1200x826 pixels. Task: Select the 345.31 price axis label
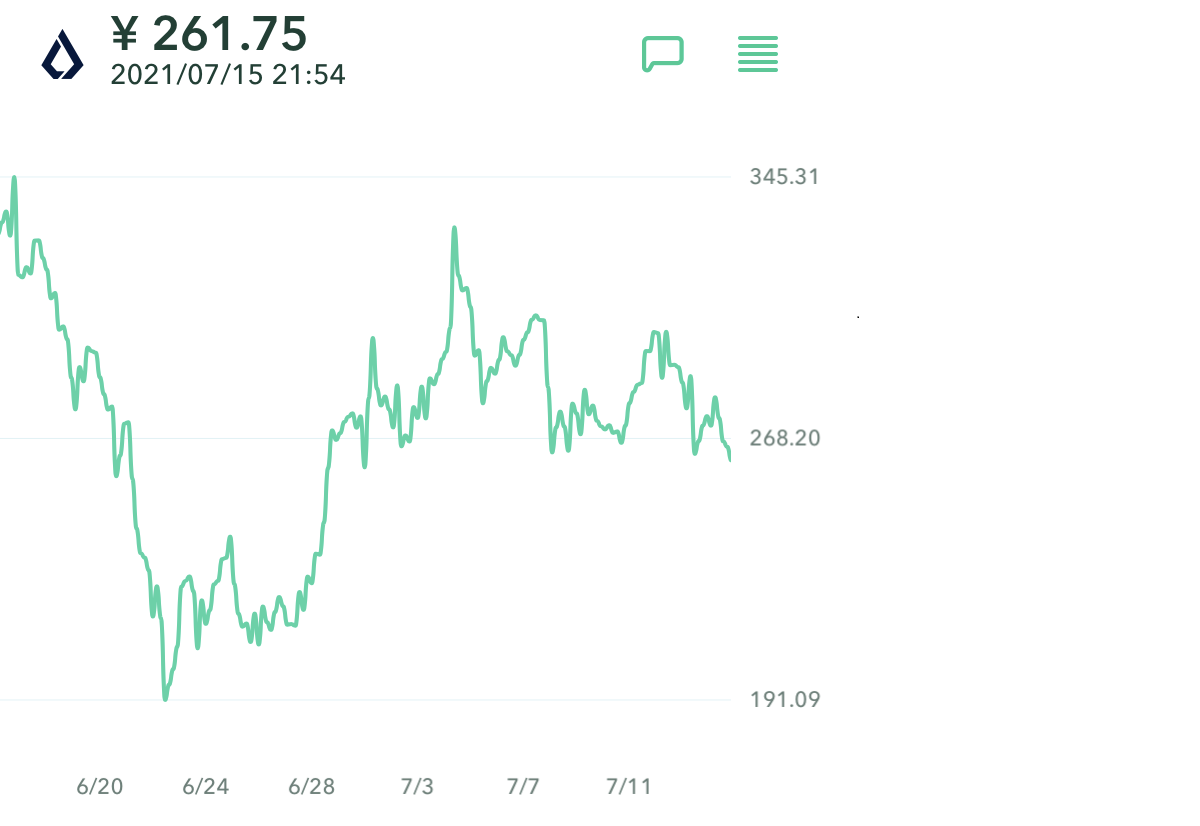[x=784, y=177]
